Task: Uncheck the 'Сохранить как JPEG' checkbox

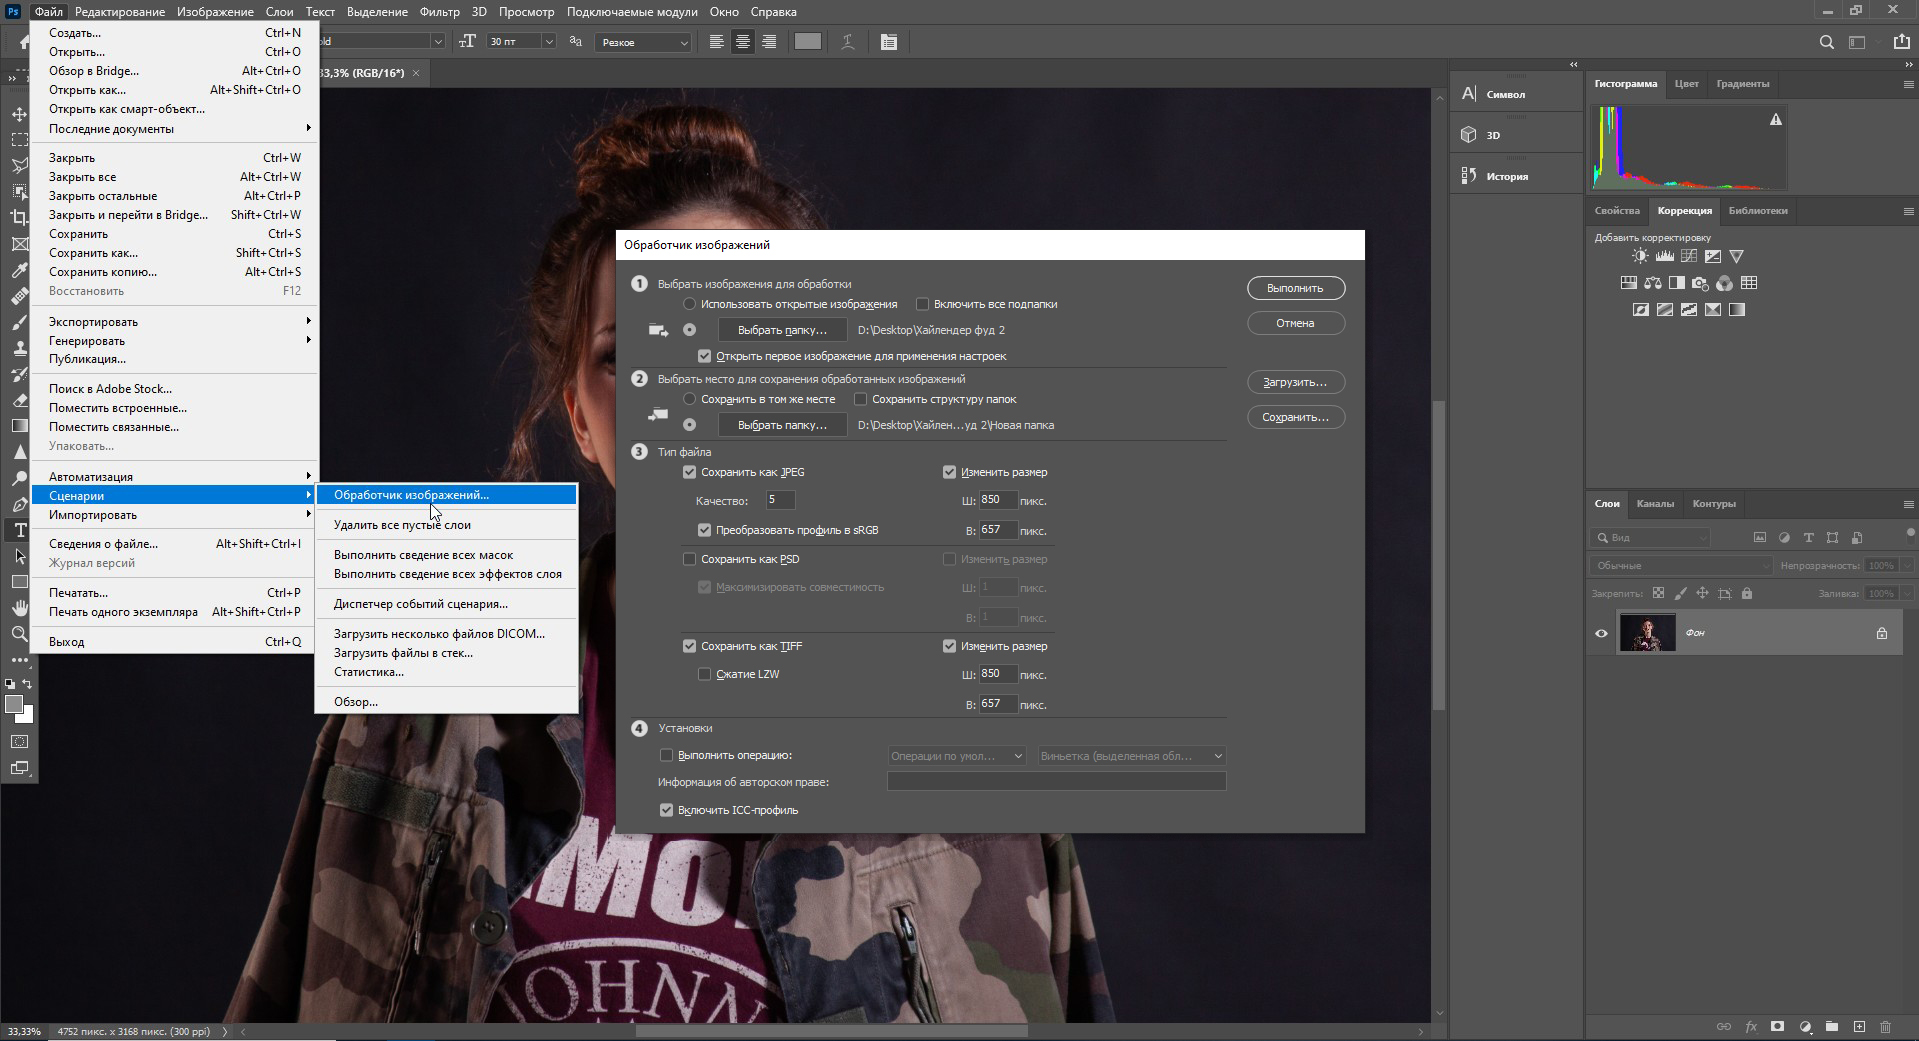Action: click(x=689, y=472)
